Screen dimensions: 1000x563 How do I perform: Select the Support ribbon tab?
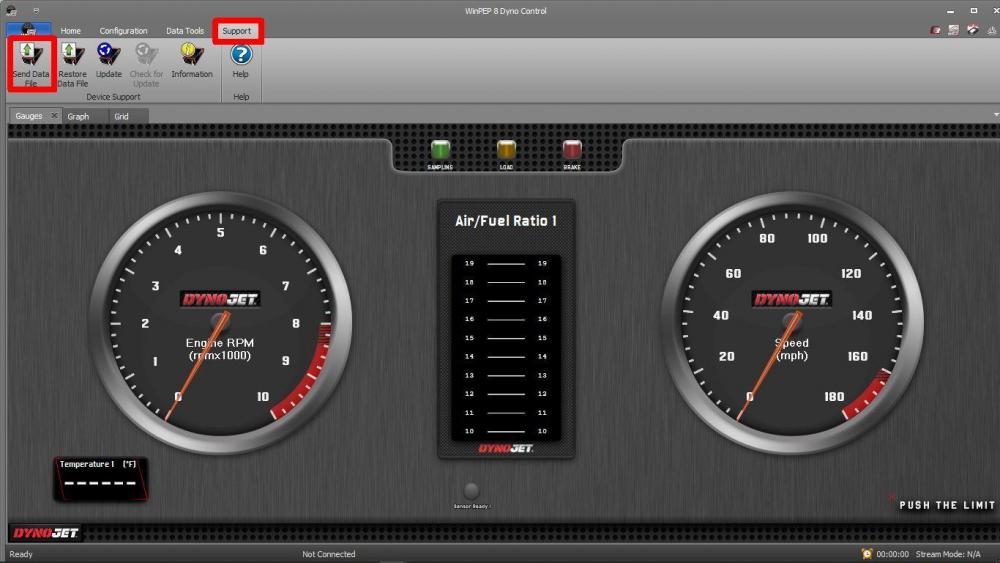click(x=237, y=31)
